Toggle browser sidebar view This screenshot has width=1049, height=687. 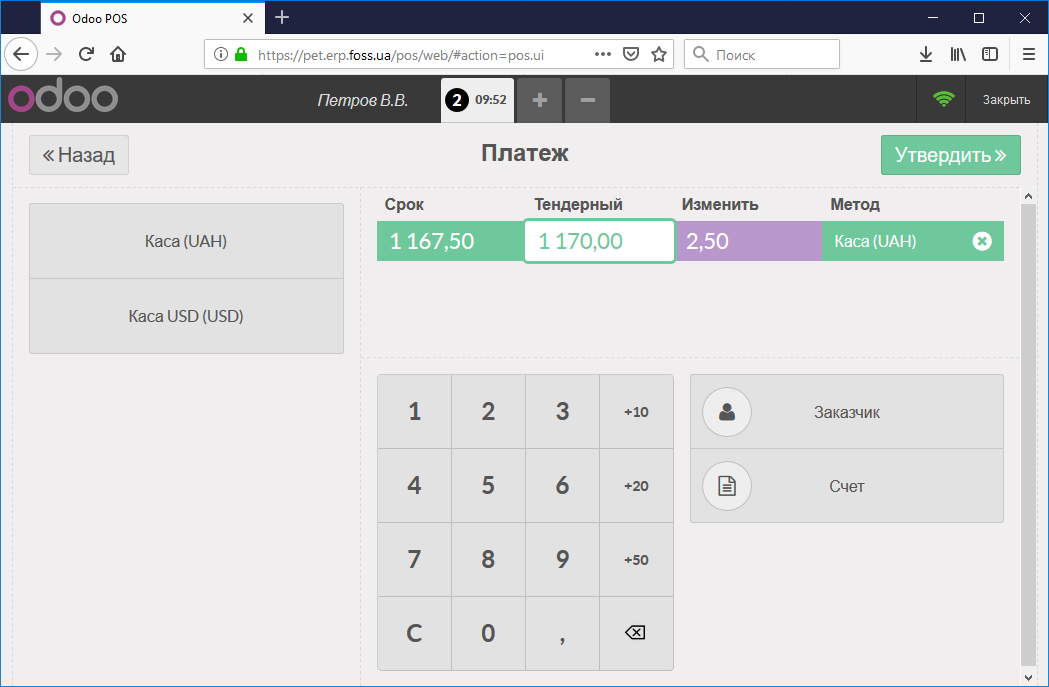(990, 54)
